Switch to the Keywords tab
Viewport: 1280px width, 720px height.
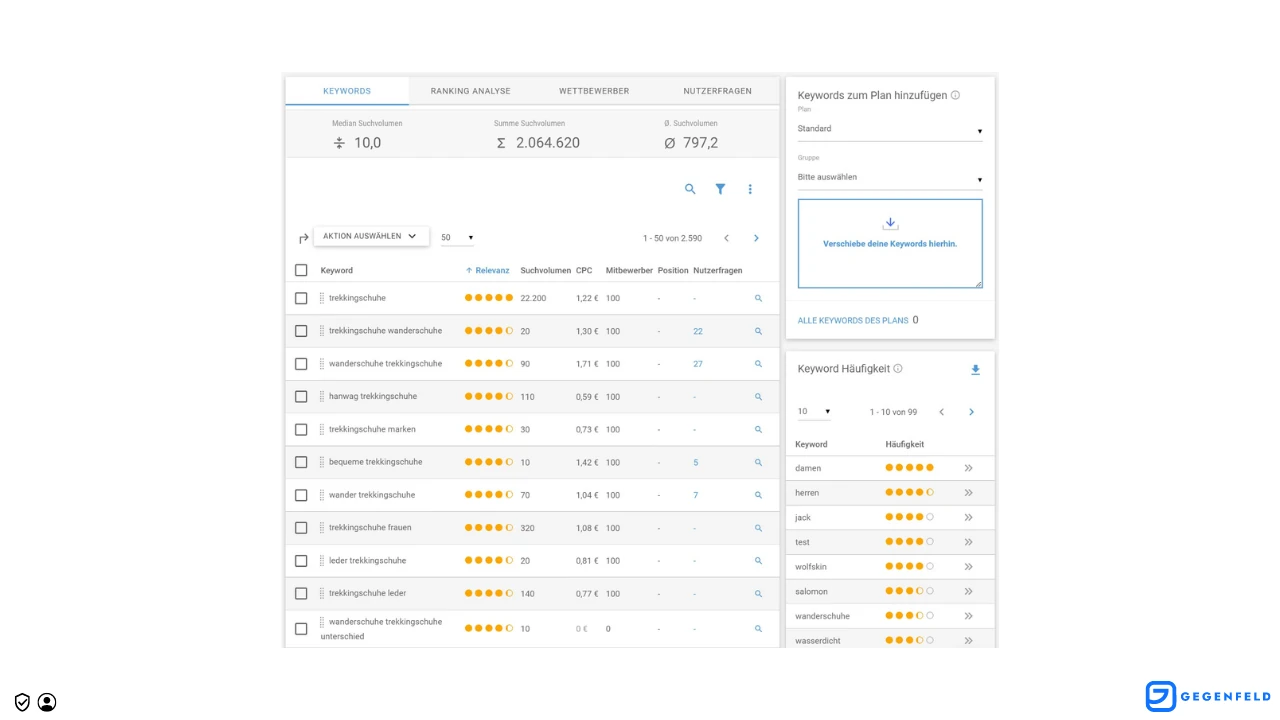click(x=347, y=91)
